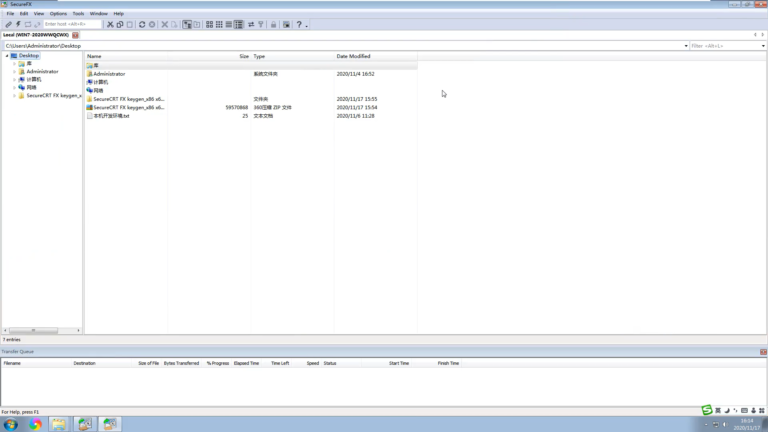Click the Cut scissors icon
768x432 pixels.
click(110, 24)
